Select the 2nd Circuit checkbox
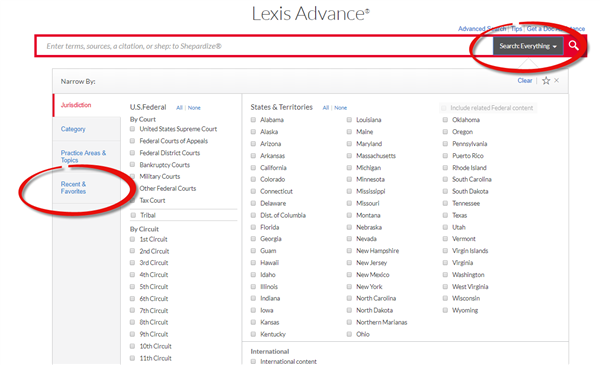The height and width of the screenshot is (365, 600). tap(132, 251)
